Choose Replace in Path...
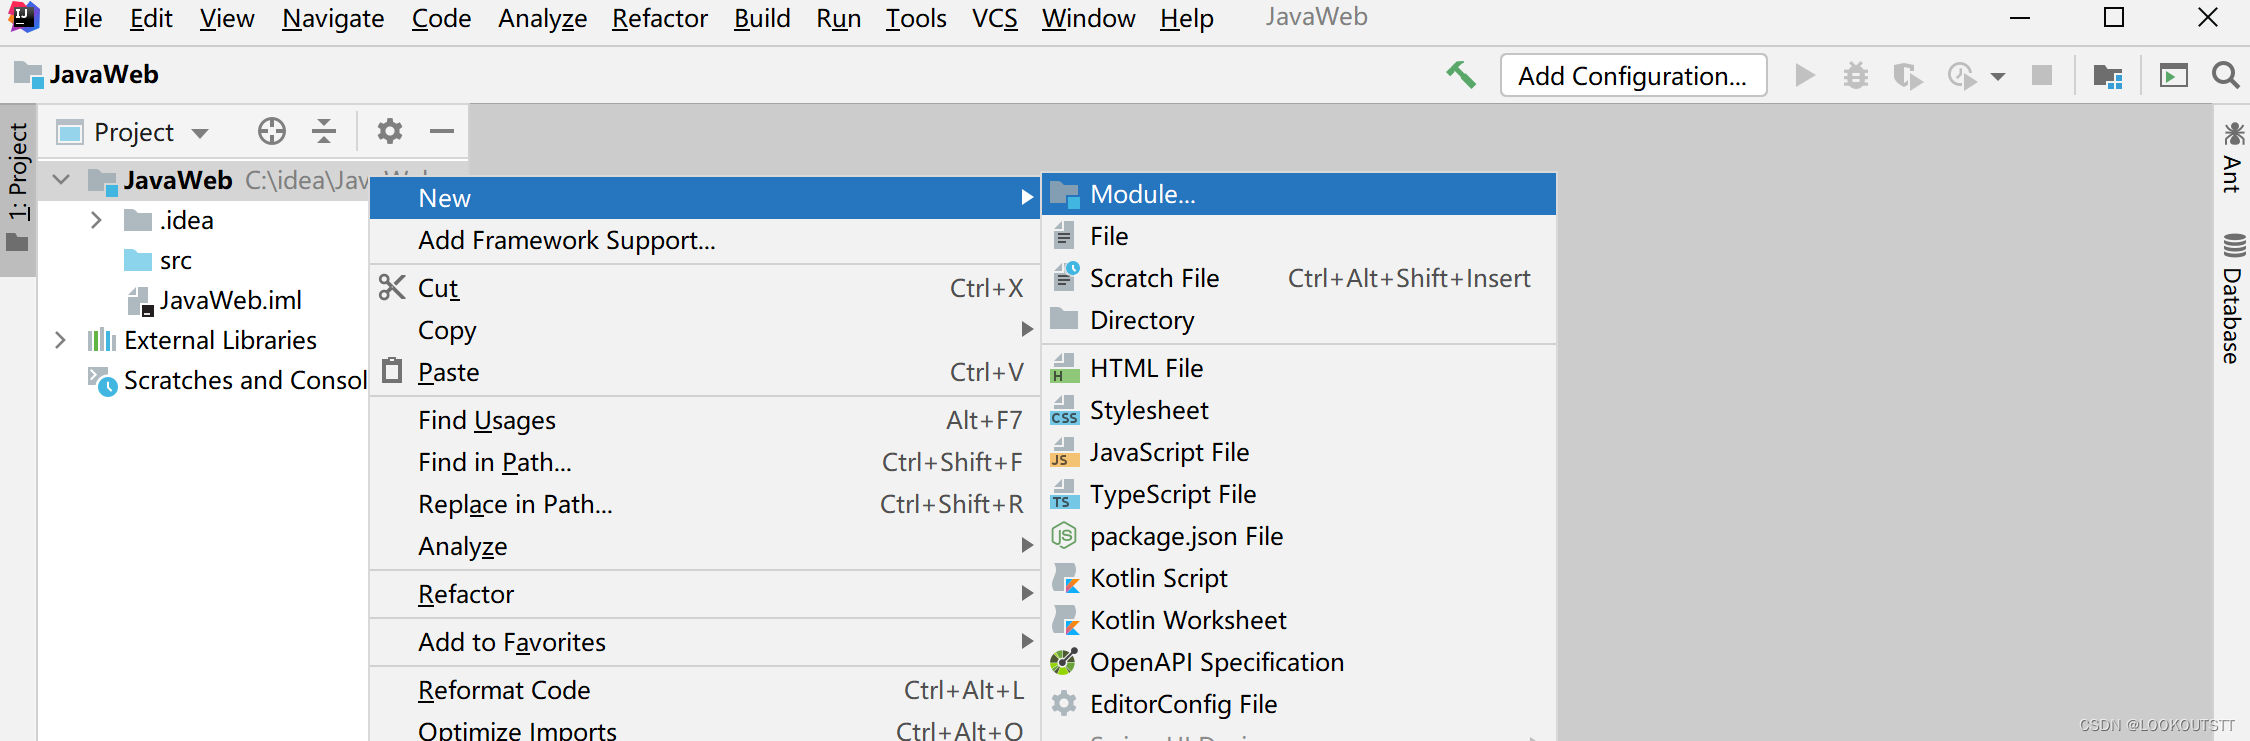Screen dimensions: 2250x741 coord(705,504)
